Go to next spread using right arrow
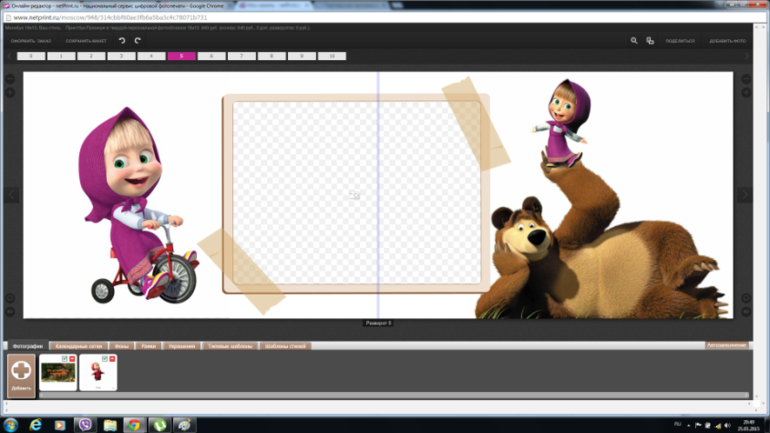 click(x=744, y=194)
